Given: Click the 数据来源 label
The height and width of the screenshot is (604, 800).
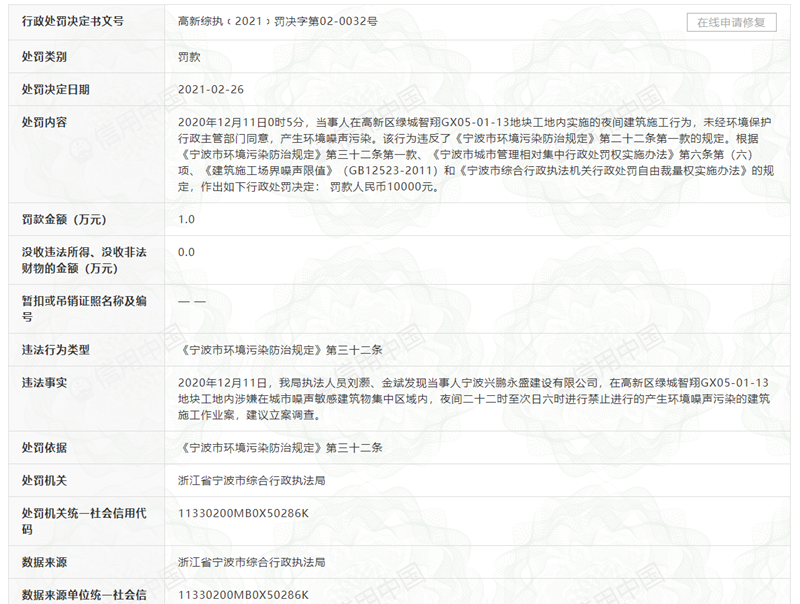Looking at the screenshot, I should pos(44,562).
